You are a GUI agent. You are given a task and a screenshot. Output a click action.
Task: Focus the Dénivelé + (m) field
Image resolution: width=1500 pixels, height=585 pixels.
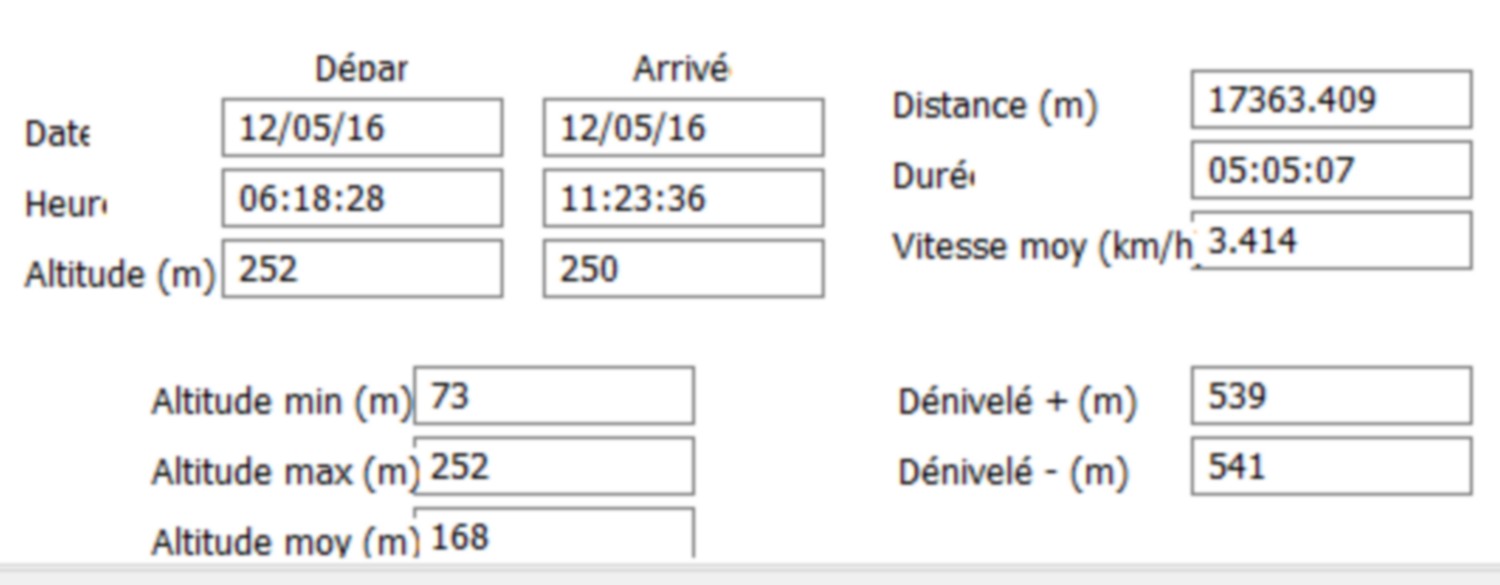click(1332, 396)
